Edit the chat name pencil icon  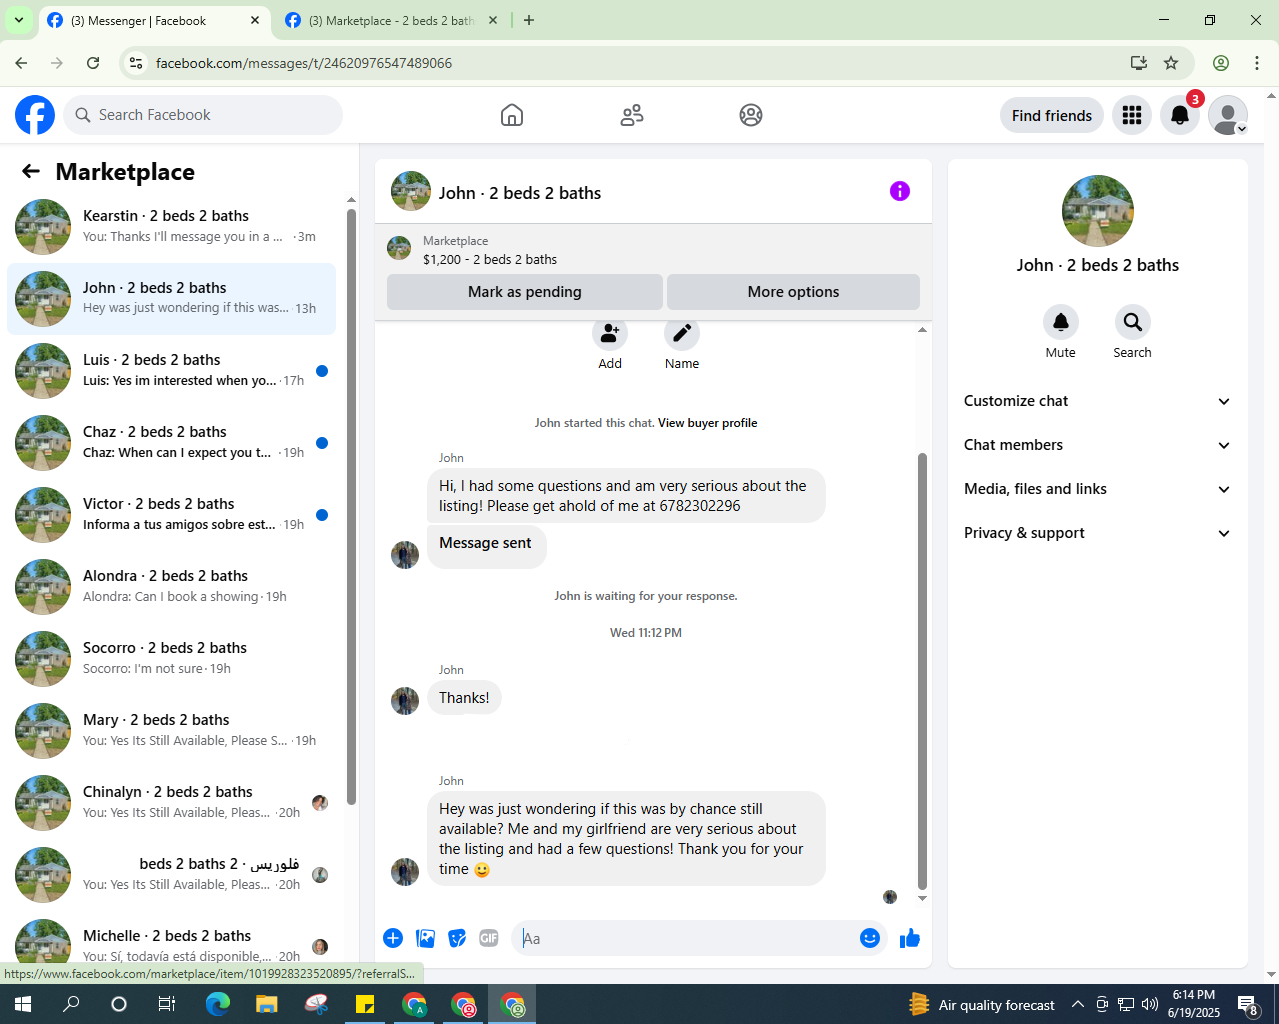click(x=682, y=334)
